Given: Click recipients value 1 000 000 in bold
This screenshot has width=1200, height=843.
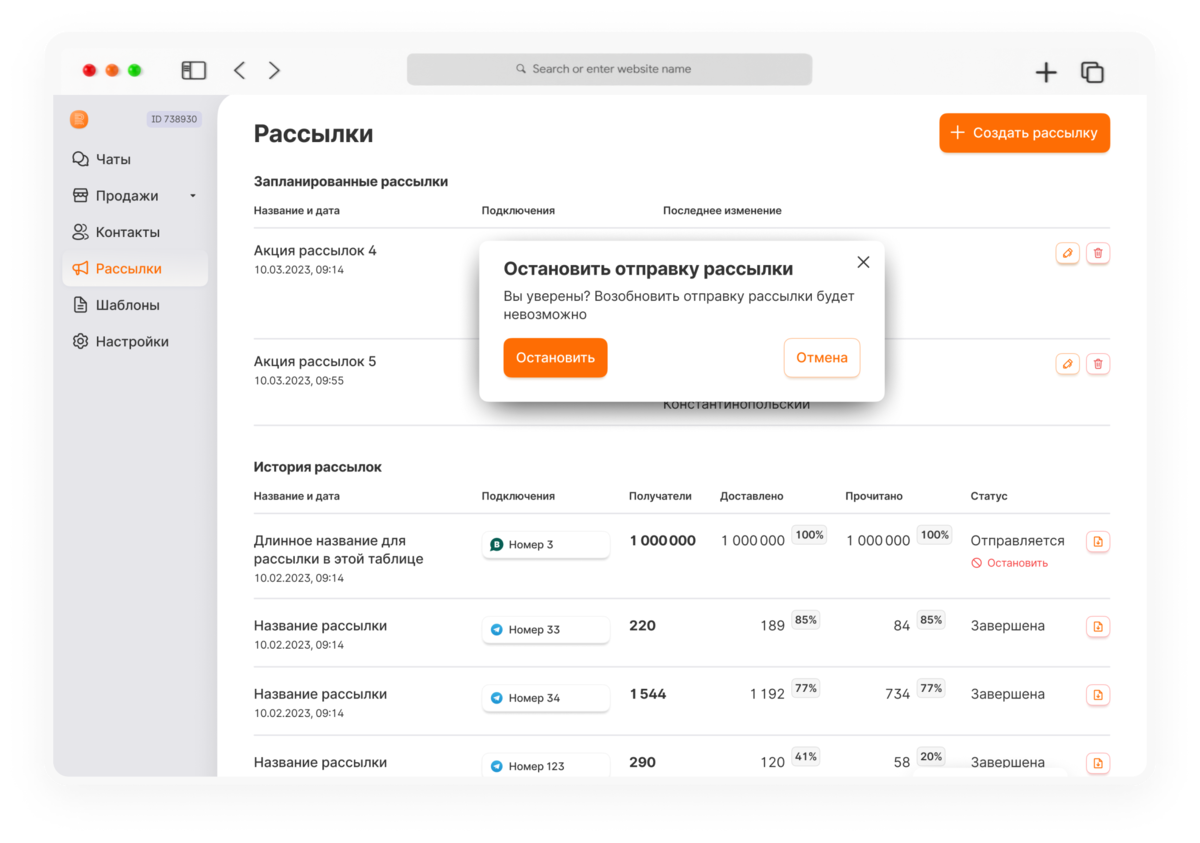Looking at the screenshot, I should coord(662,540).
